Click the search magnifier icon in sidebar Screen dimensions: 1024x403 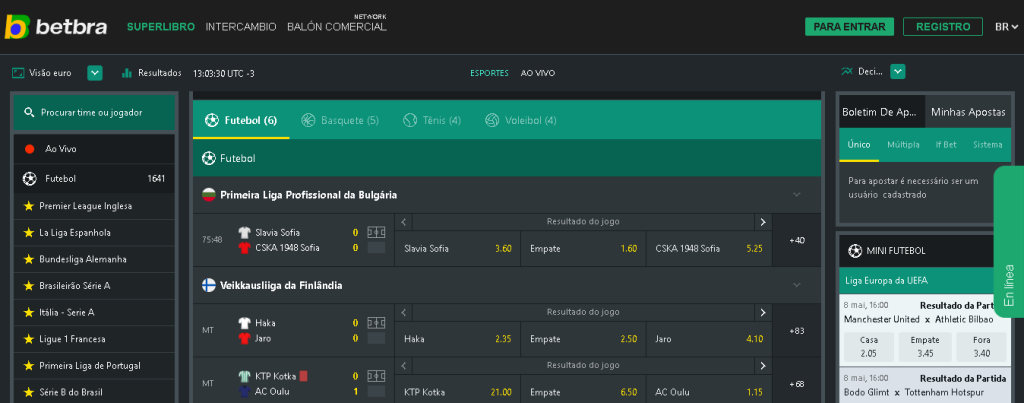[29, 113]
